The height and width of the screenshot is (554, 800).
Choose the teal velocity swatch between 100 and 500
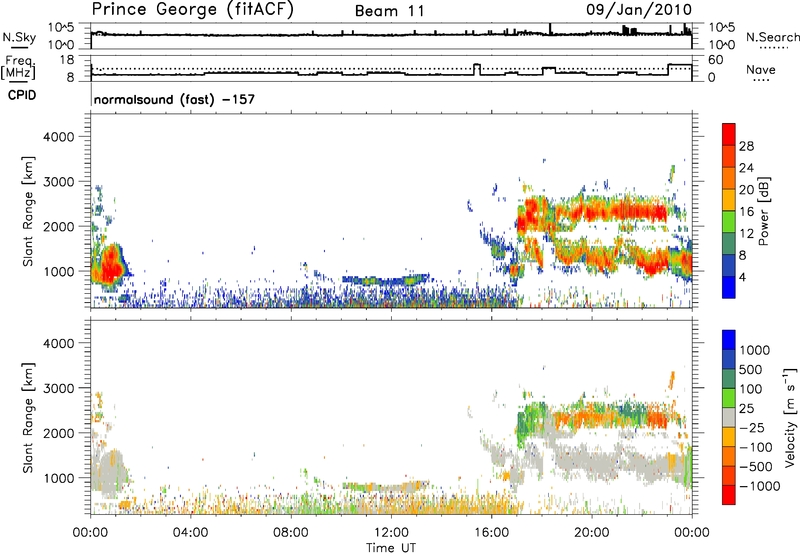tap(729, 379)
